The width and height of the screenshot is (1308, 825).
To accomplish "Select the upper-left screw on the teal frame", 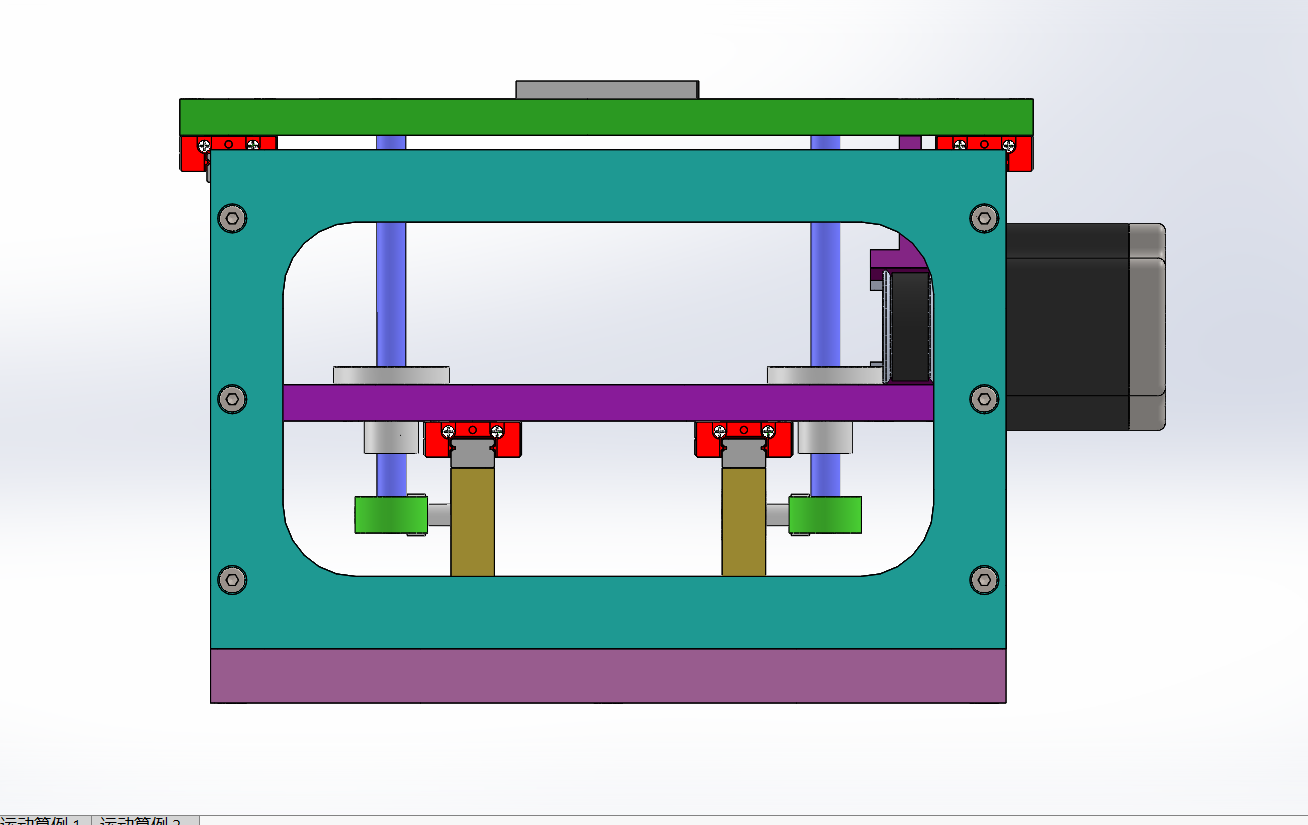I will click(232, 218).
